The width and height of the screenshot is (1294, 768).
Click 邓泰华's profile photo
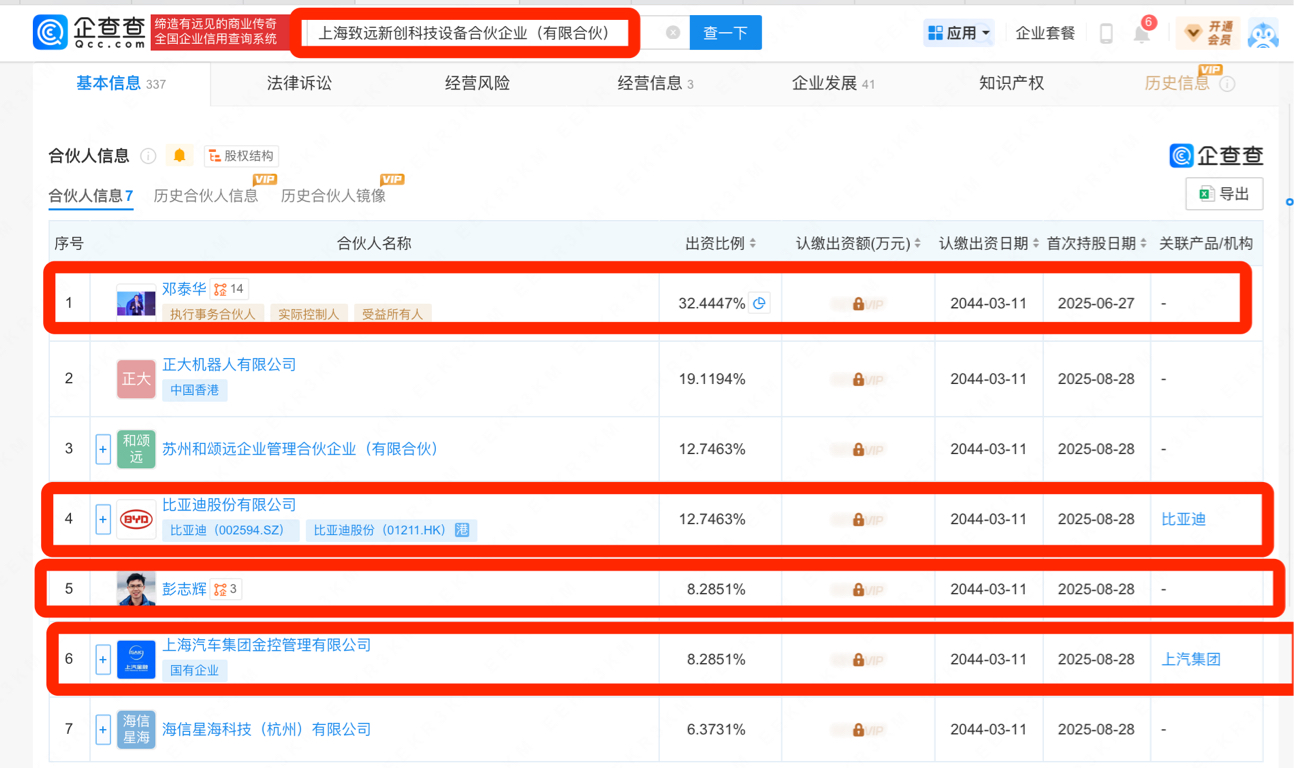[136, 302]
